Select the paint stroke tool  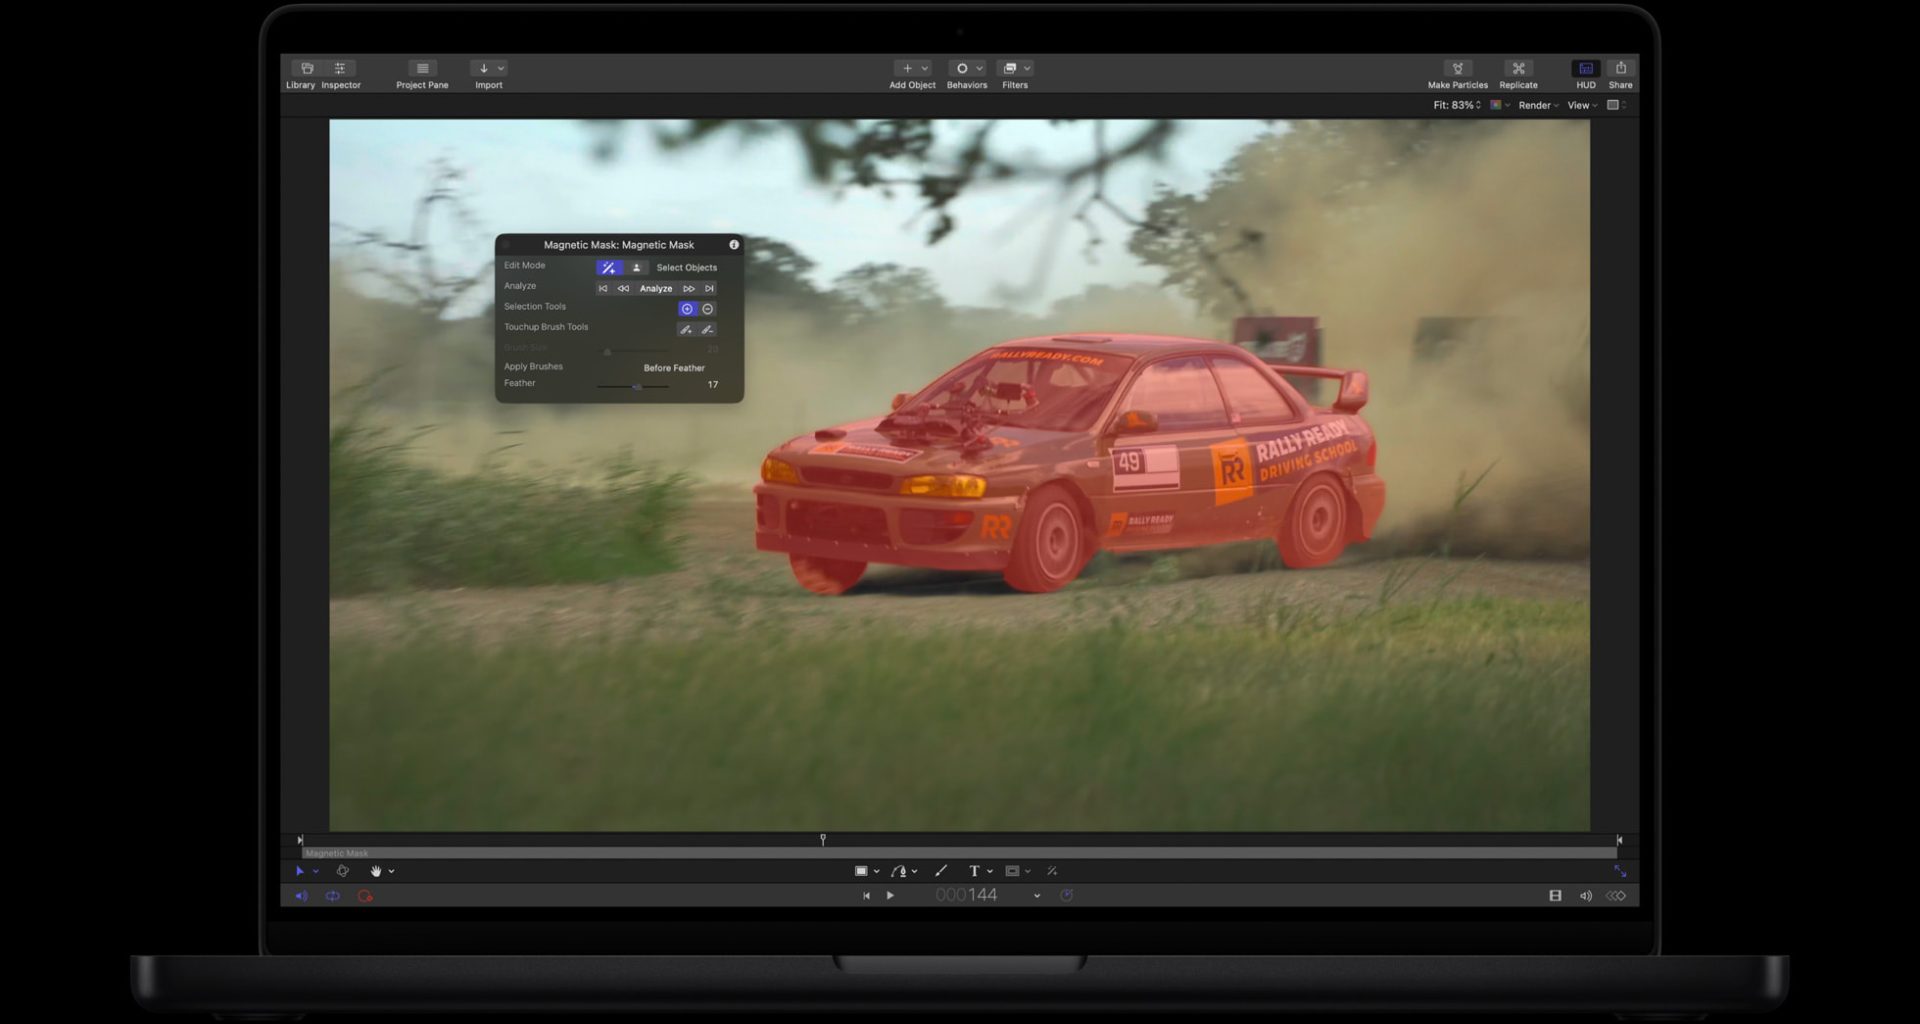pyautogui.click(x=940, y=871)
